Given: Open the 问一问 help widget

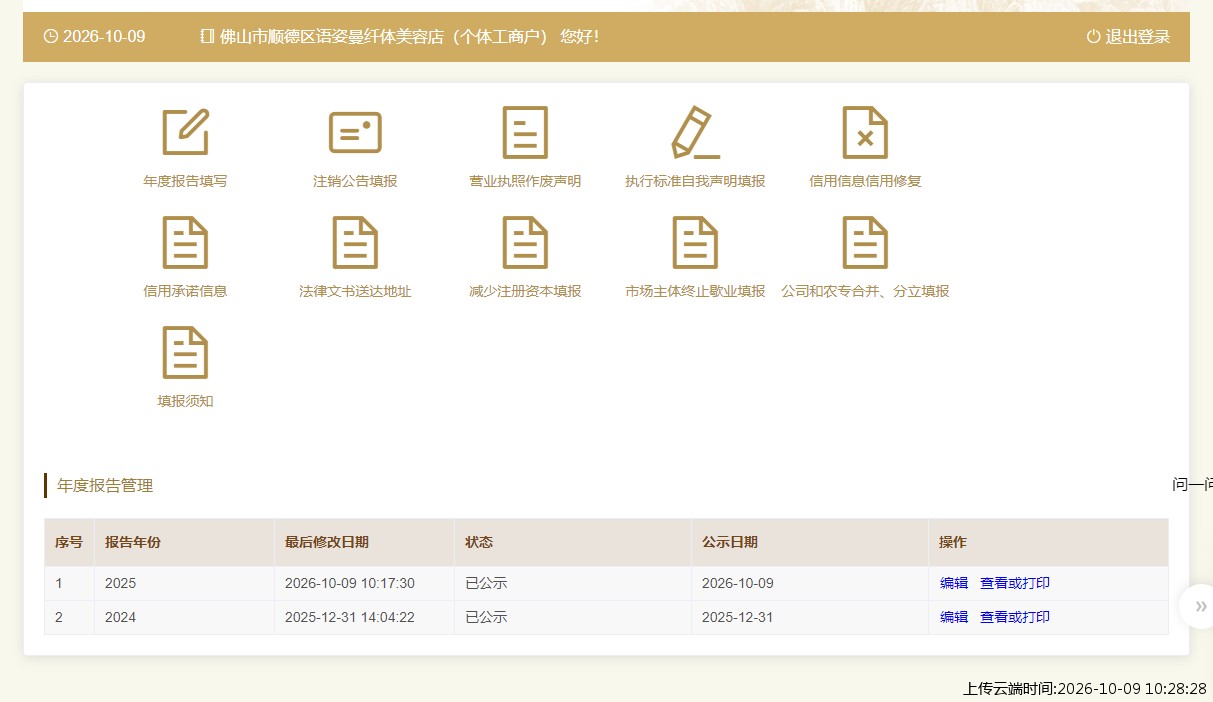Looking at the screenshot, I should tap(1192, 485).
